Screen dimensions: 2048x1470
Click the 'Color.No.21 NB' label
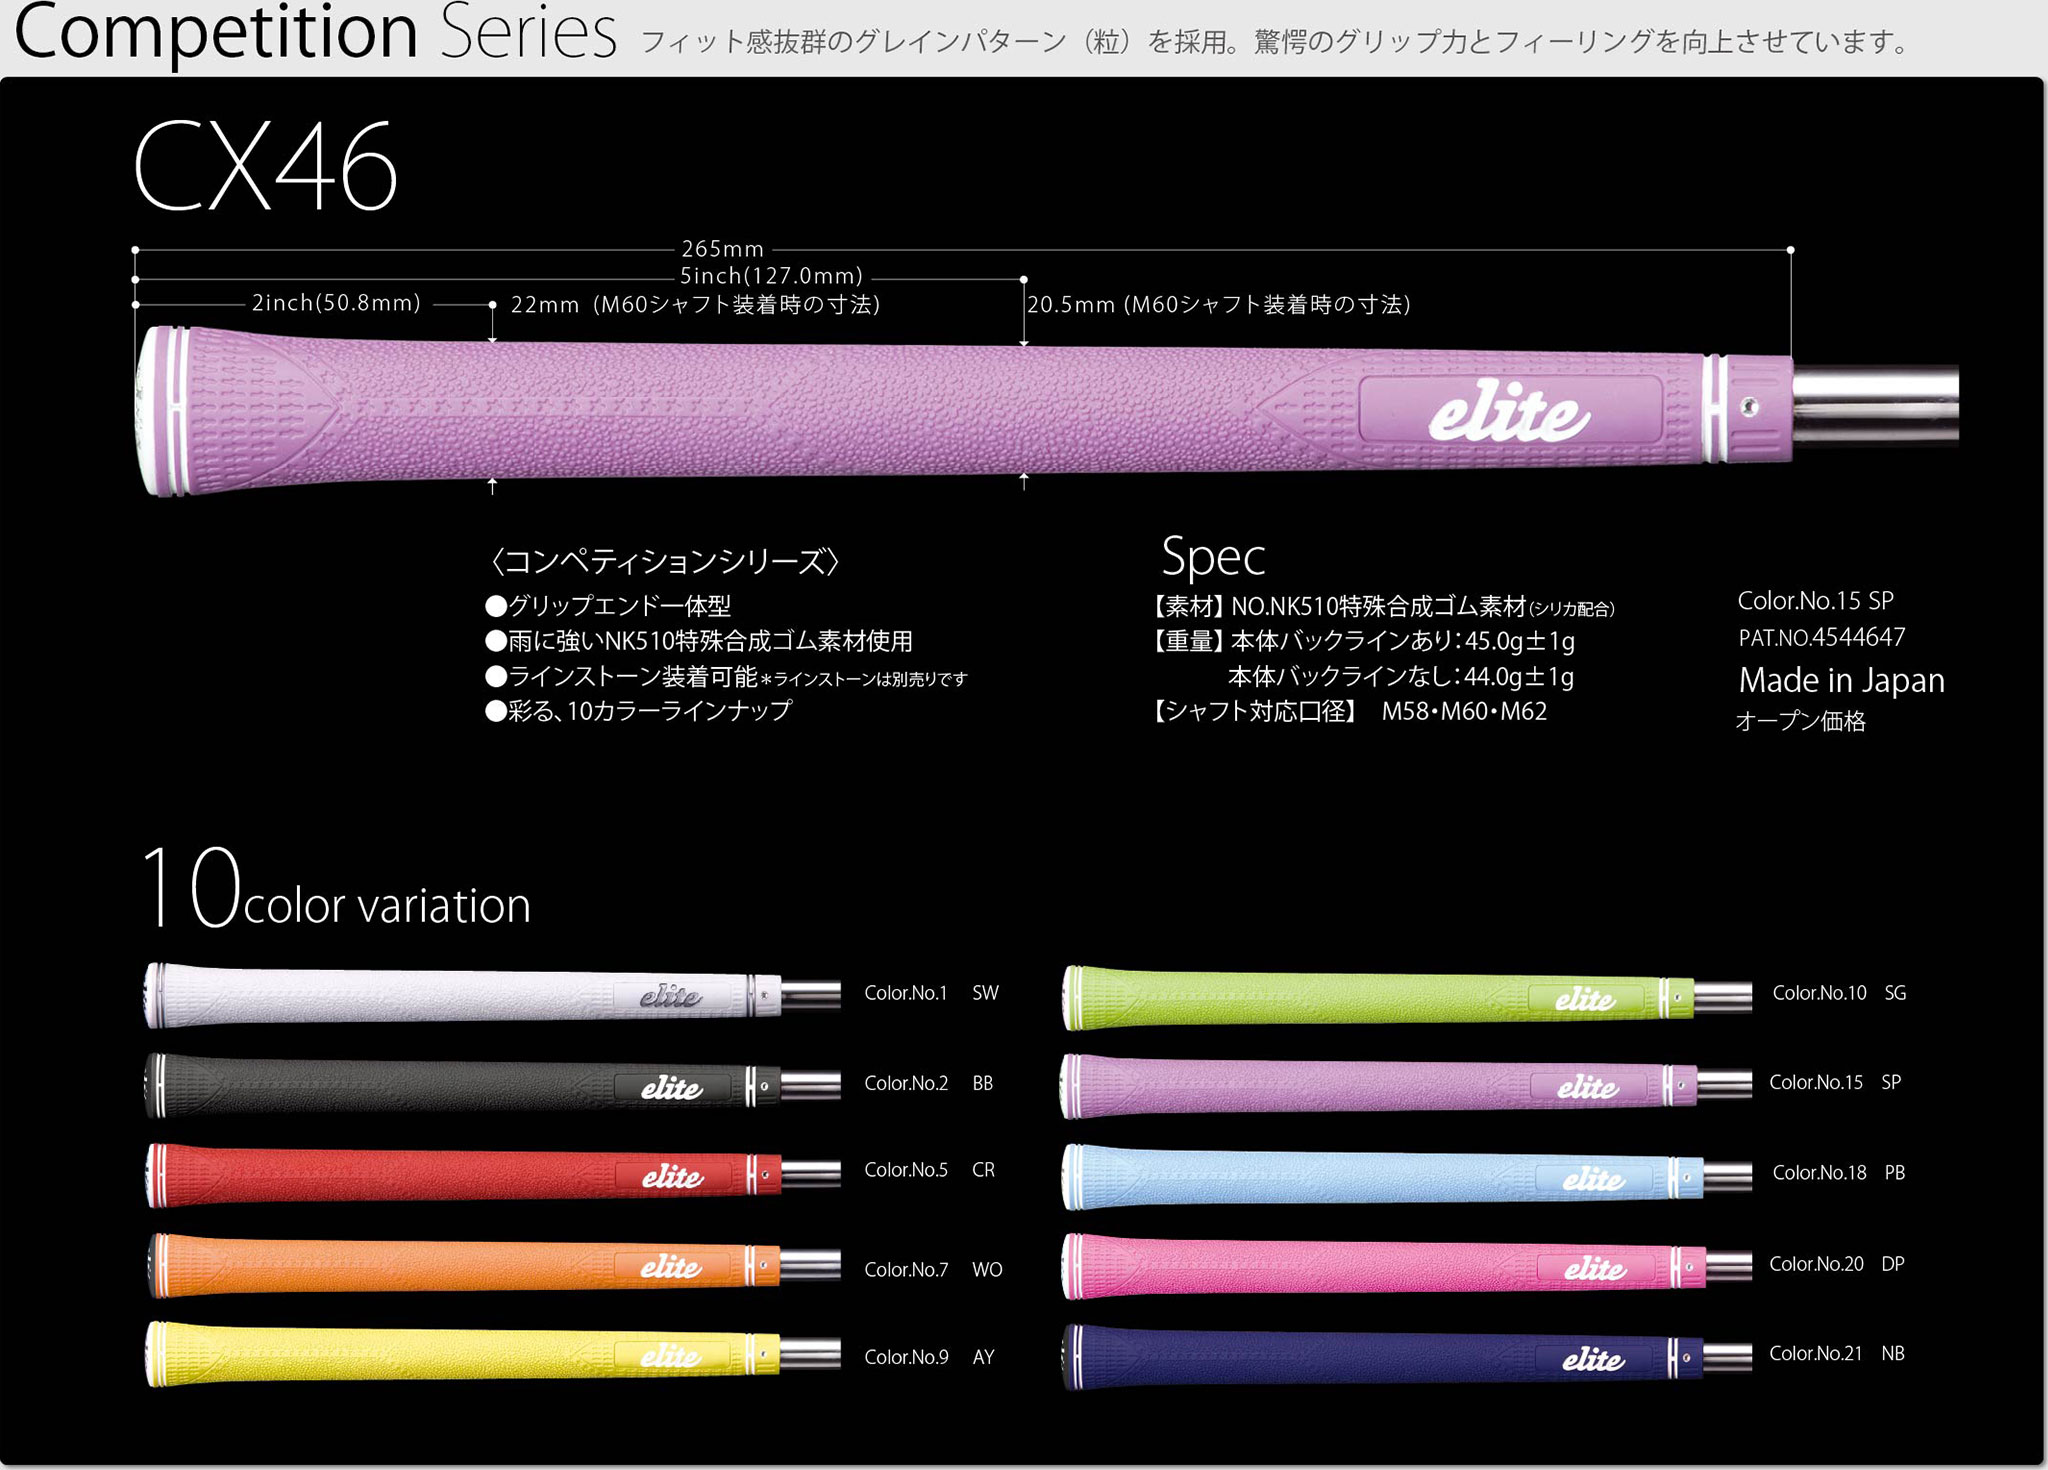(x=1837, y=1353)
